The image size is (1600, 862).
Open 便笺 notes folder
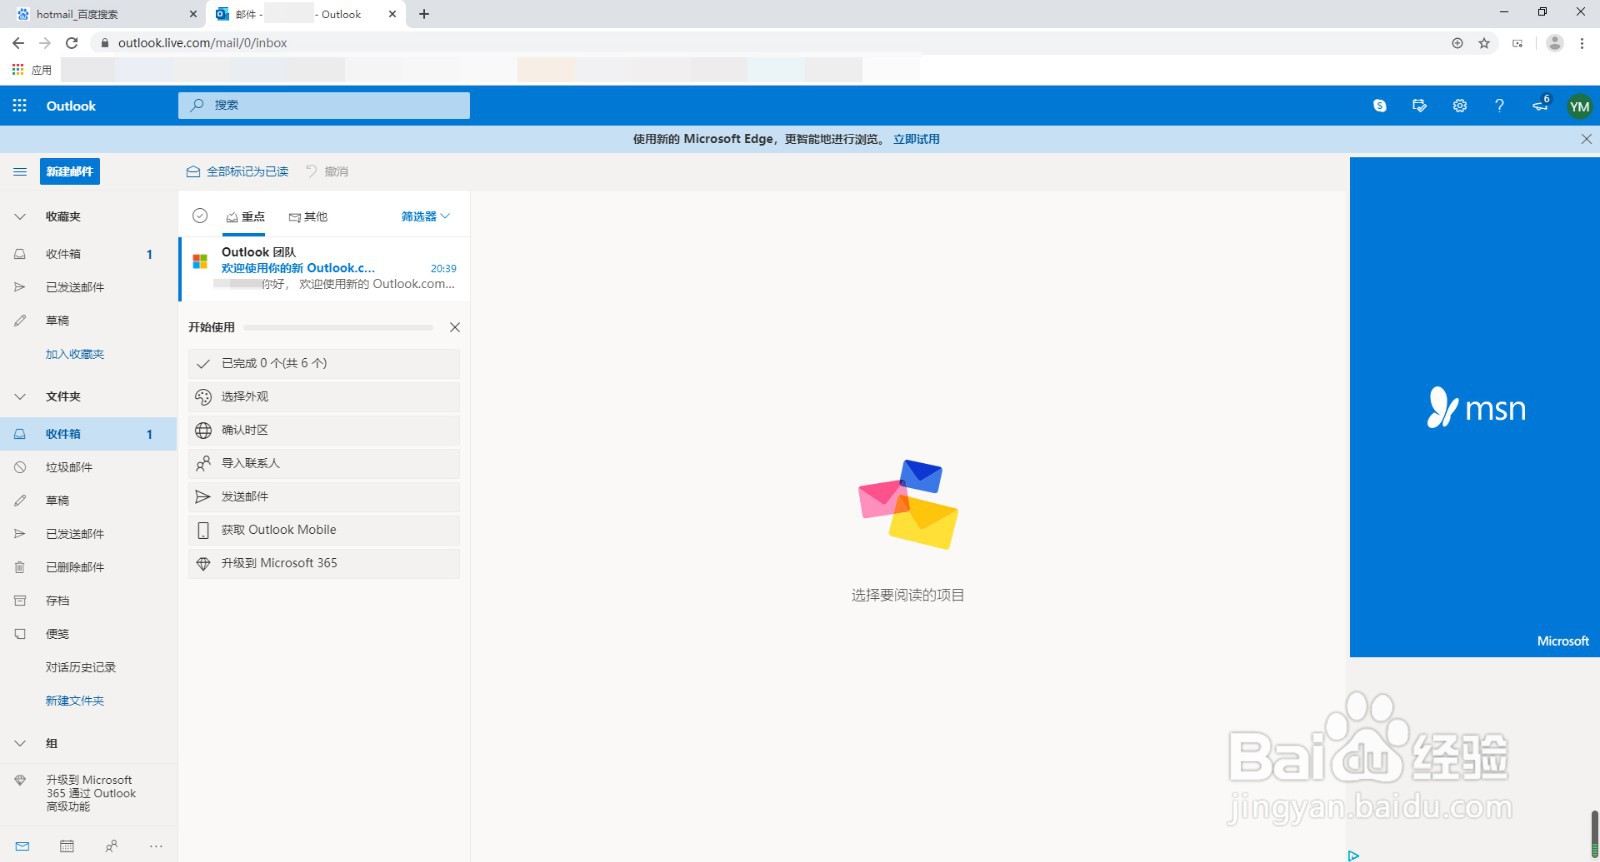(x=88, y=634)
